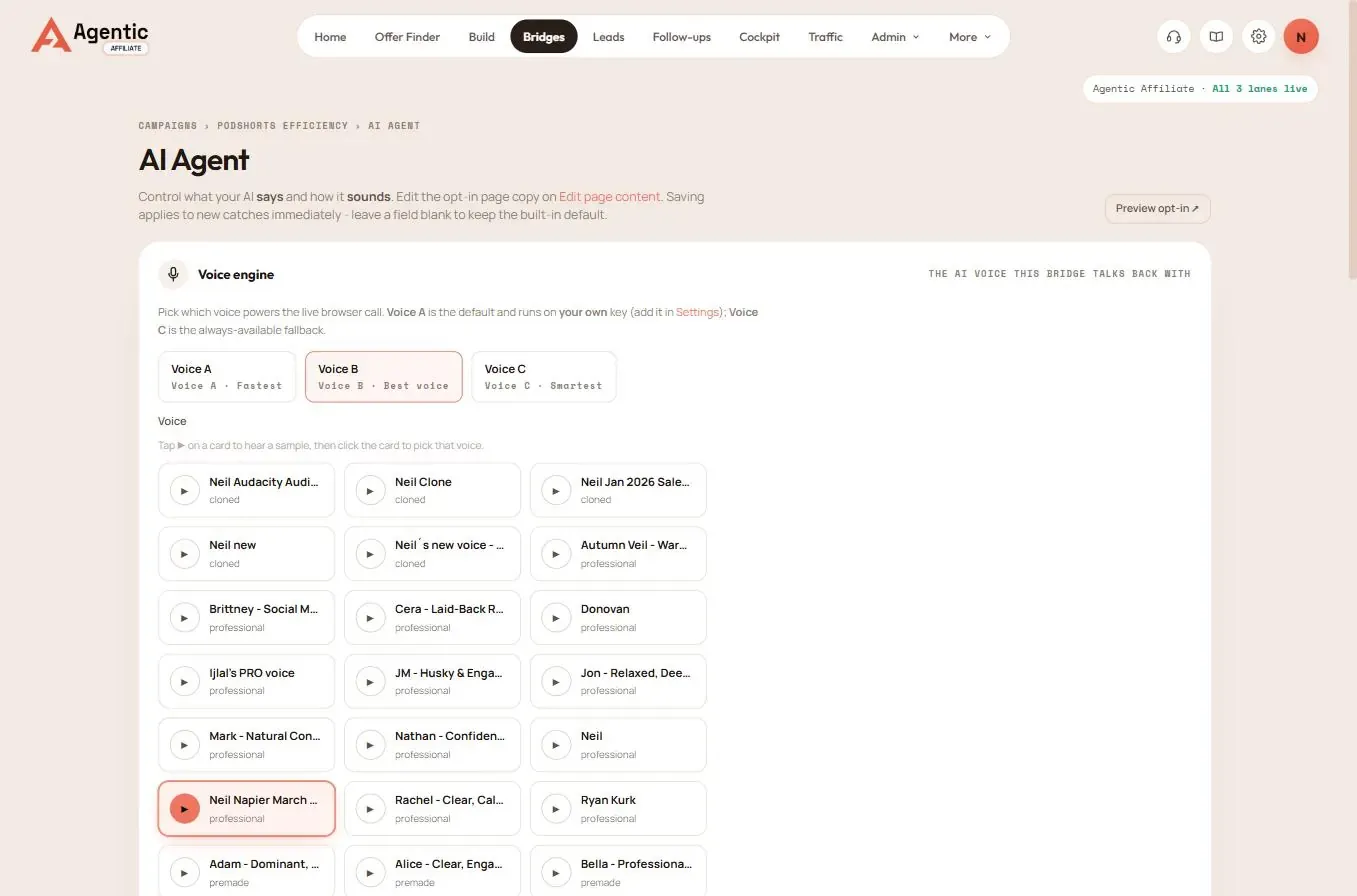Screen dimensions: 1357x896
Task: Go to Home tab
Action: coord(330,37)
